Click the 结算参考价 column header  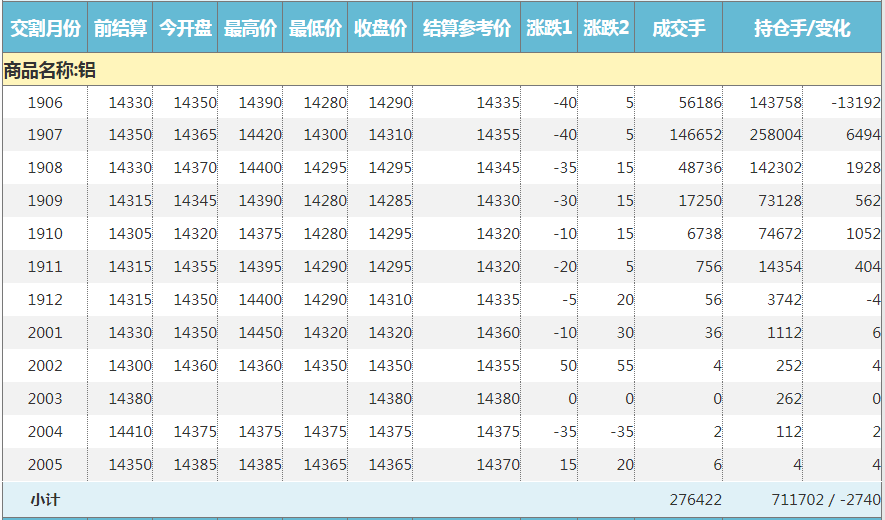[x=466, y=29]
